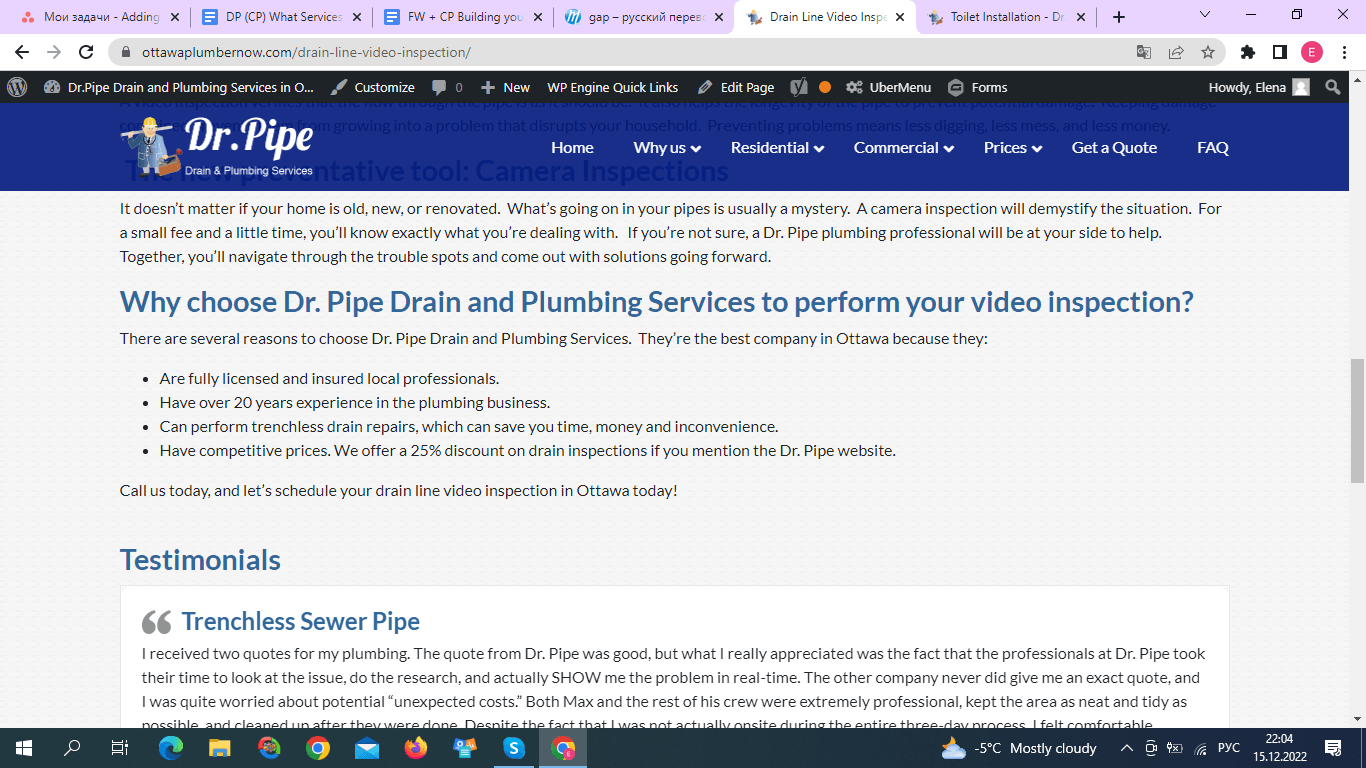This screenshot has height=768, width=1366.
Task: Open WP Engine Quick Links
Action: pyautogui.click(x=612, y=87)
